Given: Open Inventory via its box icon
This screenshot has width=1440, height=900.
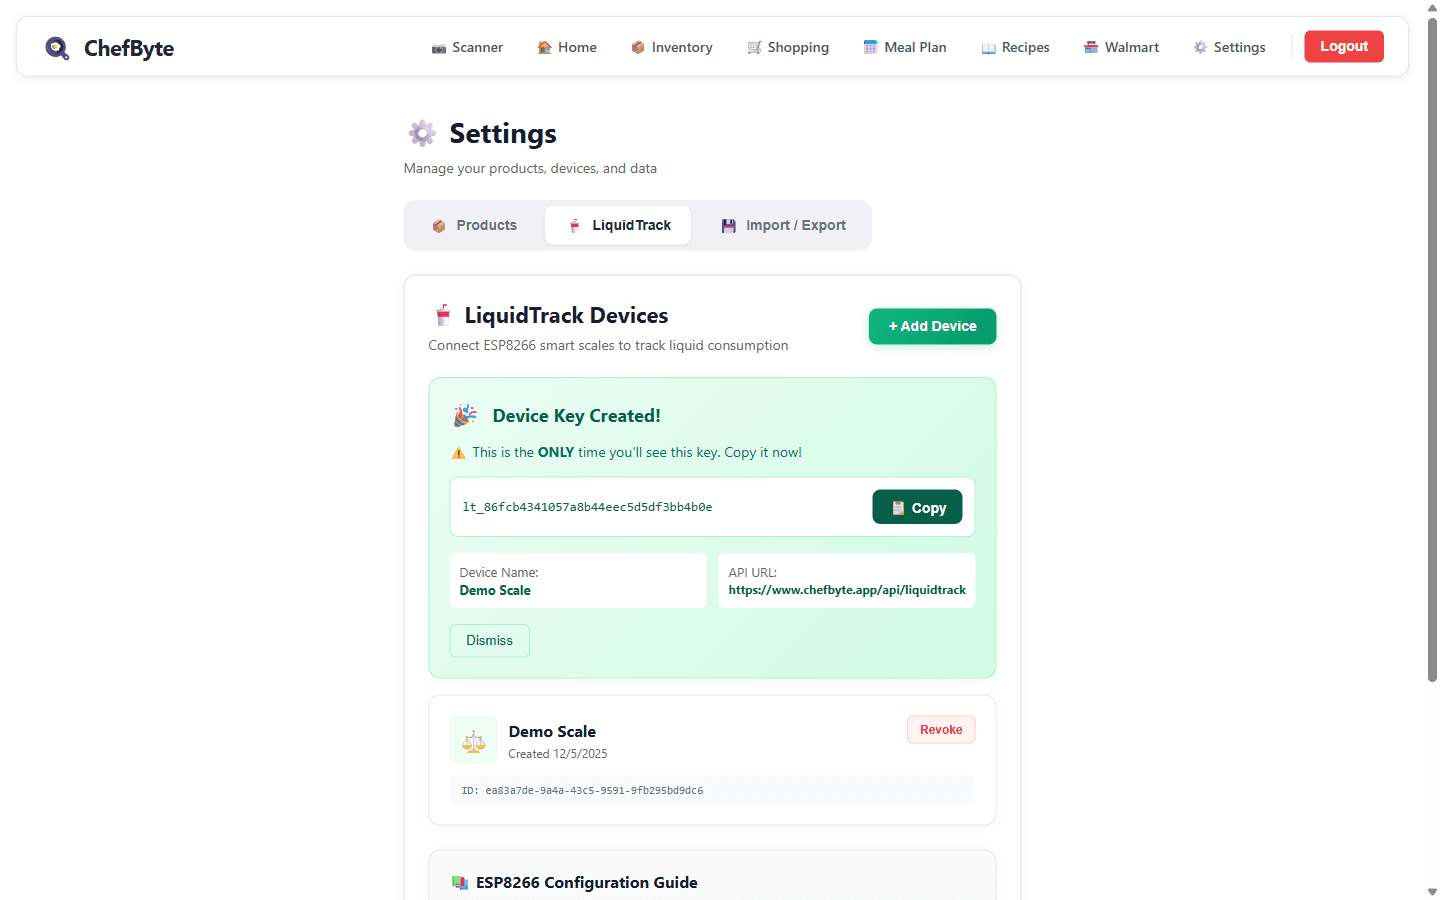Looking at the screenshot, I should coord(637,46).
